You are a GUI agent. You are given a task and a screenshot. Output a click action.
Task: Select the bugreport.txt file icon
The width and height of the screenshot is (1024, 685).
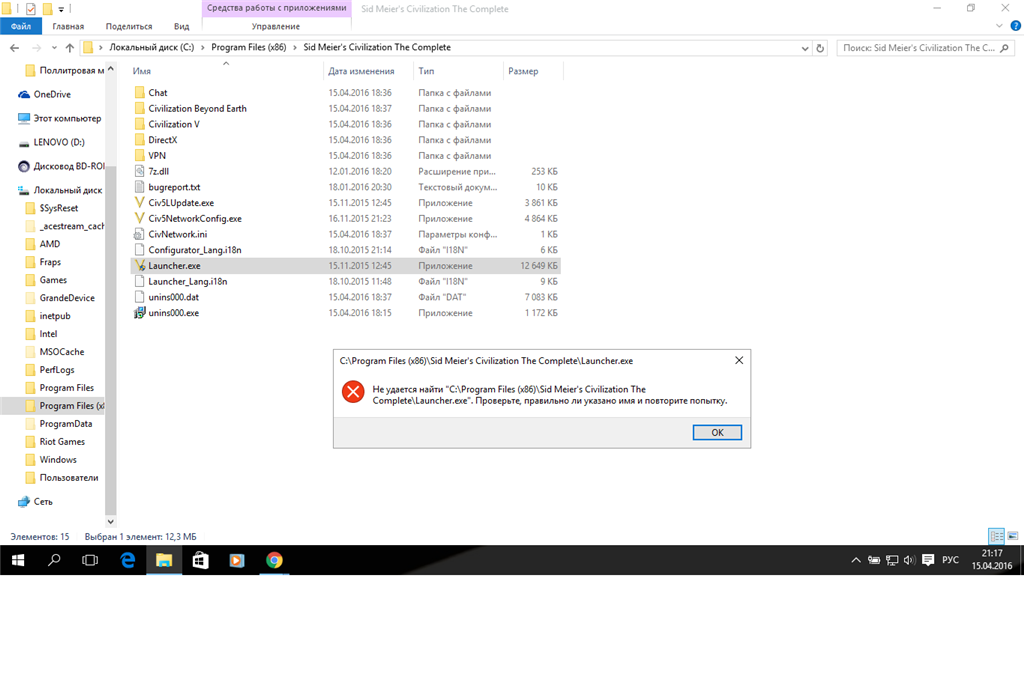139,187
